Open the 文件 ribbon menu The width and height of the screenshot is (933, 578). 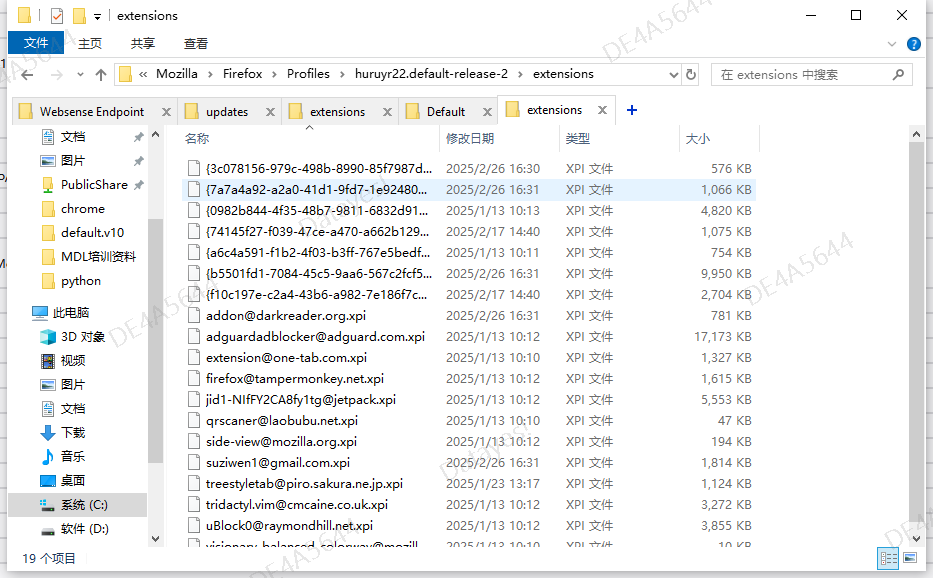36,43
